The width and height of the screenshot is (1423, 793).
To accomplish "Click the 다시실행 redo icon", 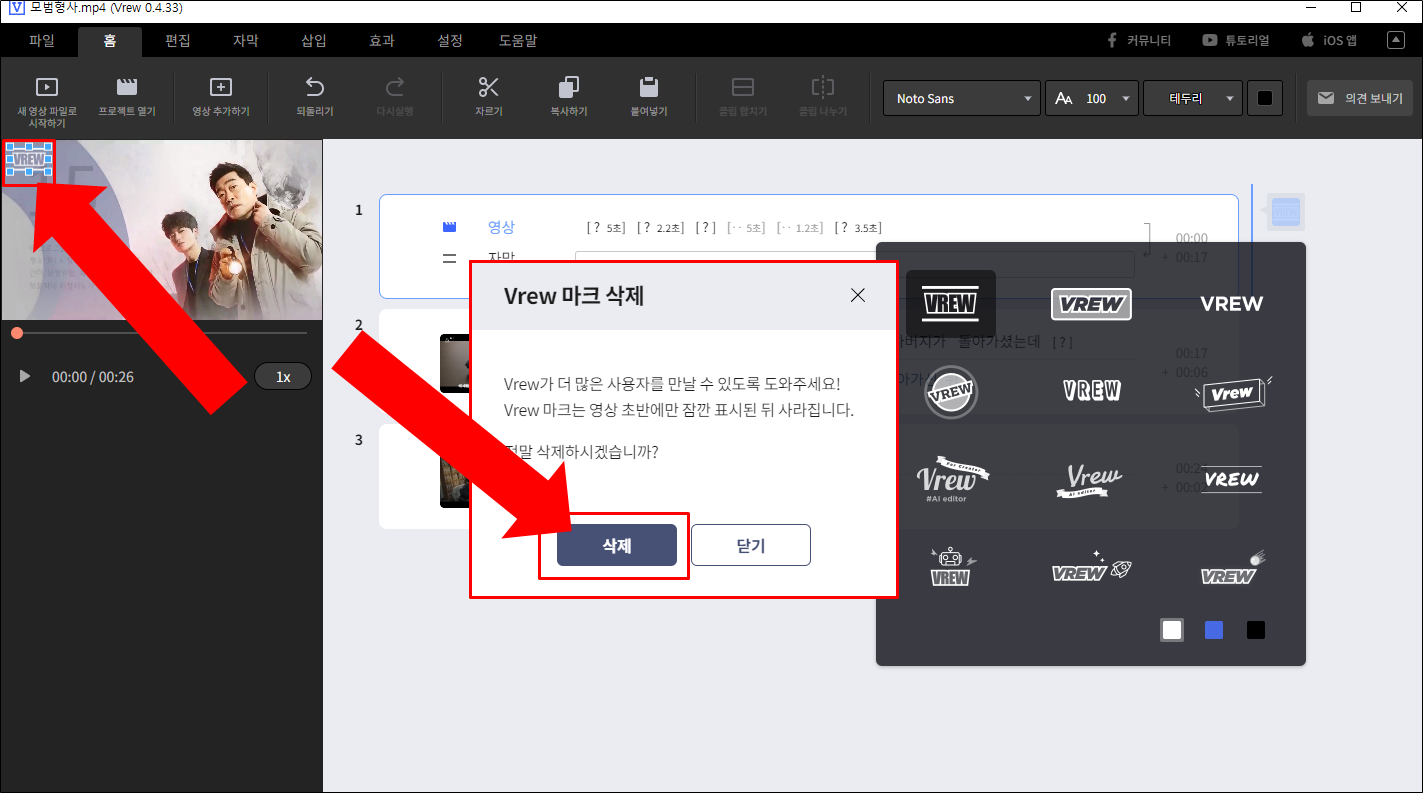I will click(x=394, y=87).
